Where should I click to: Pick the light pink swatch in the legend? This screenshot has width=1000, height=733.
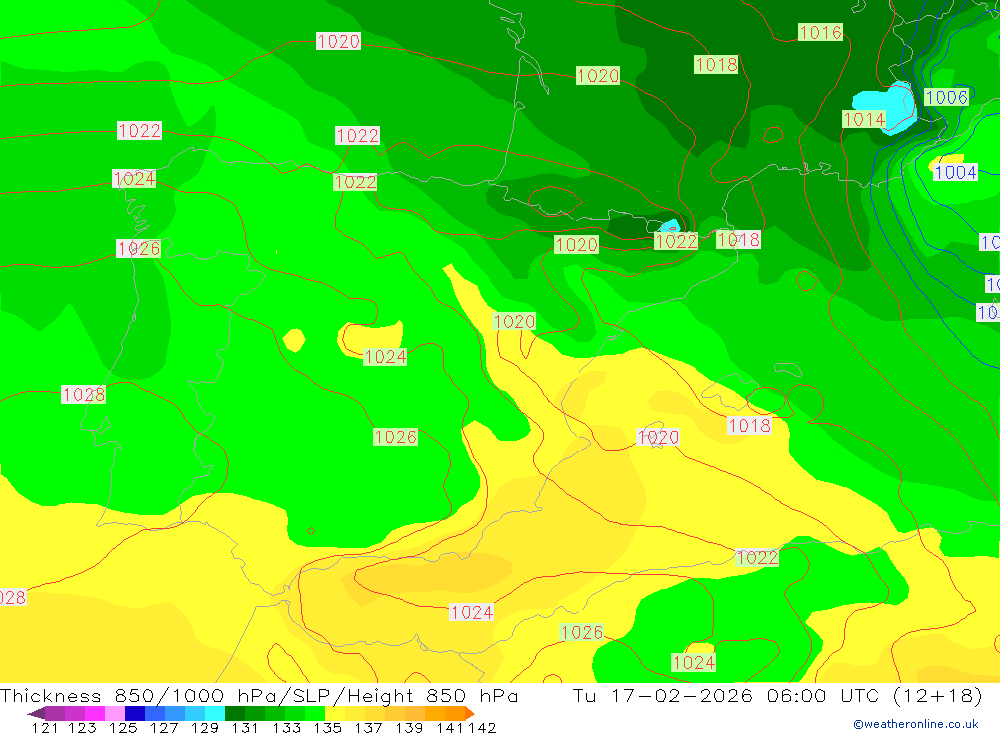[115, 714]
